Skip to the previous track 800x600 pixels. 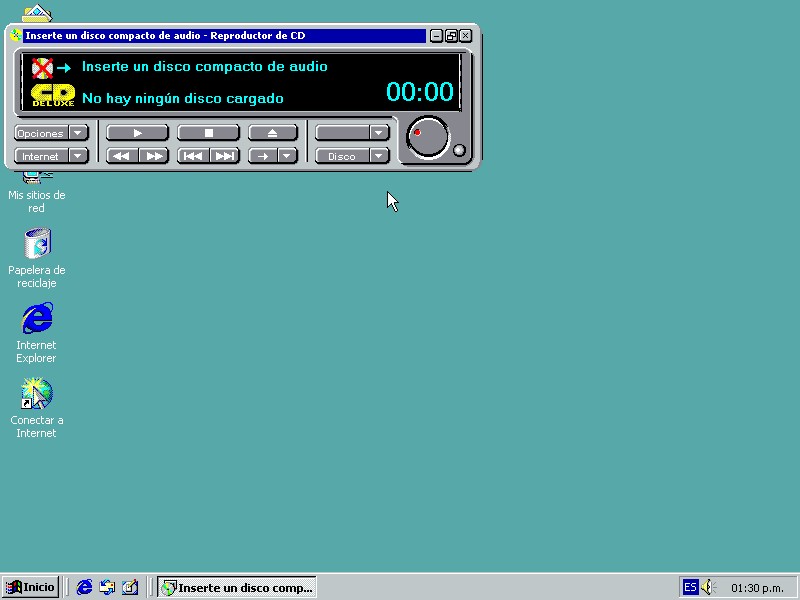(x=193, y=156)
